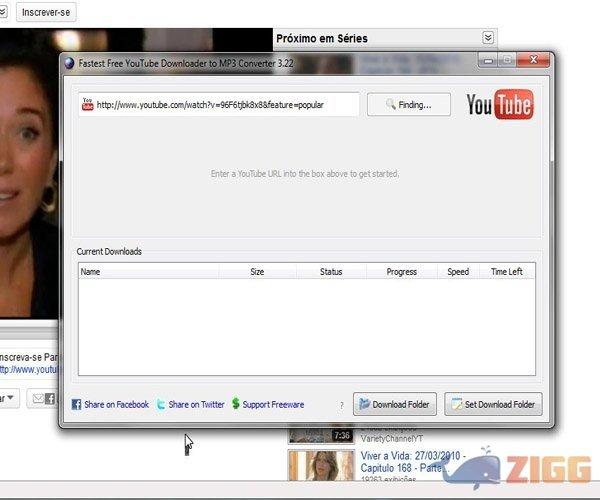Click the Twitter bird icon
The image size is (600, 500).
pos(160,405)
